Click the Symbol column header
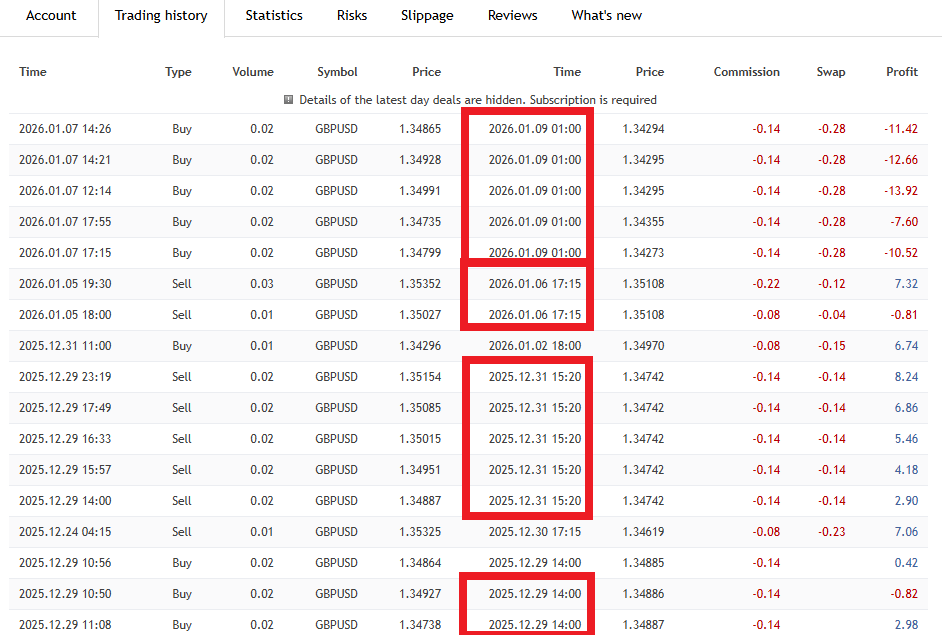The width and height of the screenshot is (942, 635). tap(337, 71)
